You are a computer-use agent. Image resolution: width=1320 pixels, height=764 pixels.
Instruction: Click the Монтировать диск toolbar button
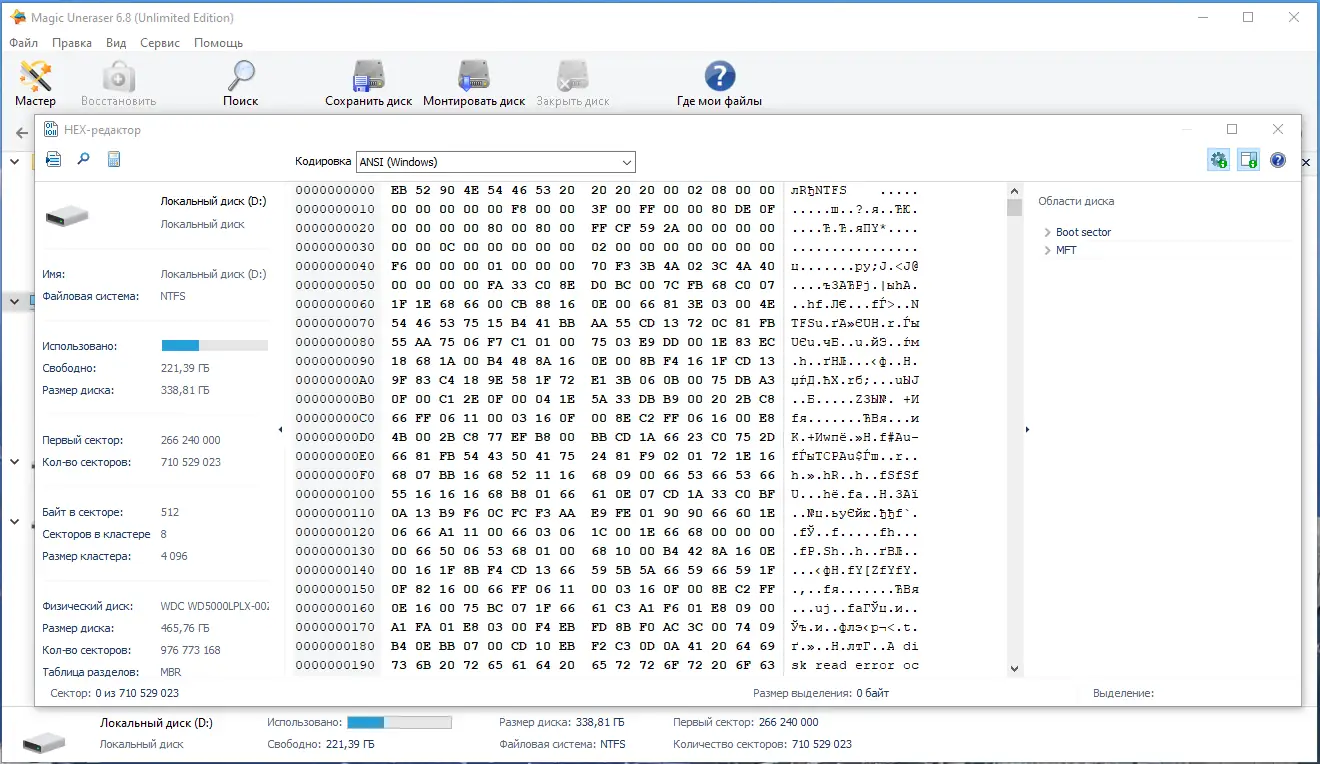point(474,83)
